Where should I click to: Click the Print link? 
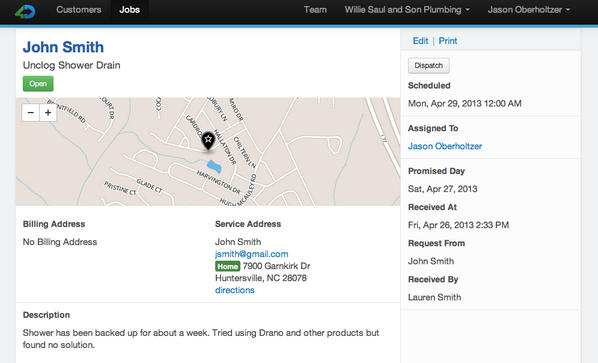(448, 41)
